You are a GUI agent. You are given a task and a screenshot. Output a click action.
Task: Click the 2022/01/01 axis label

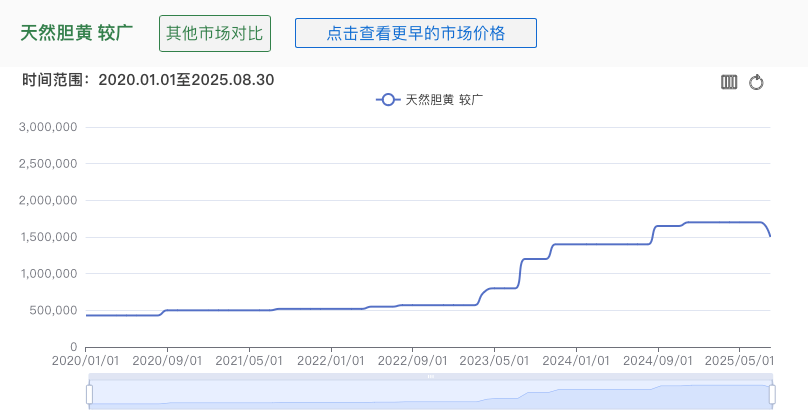point(331,360)
